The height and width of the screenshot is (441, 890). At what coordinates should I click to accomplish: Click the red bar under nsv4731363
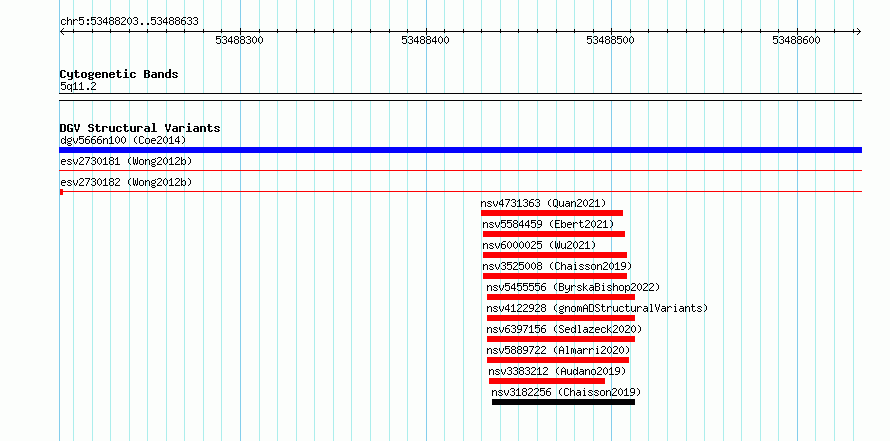552,213
